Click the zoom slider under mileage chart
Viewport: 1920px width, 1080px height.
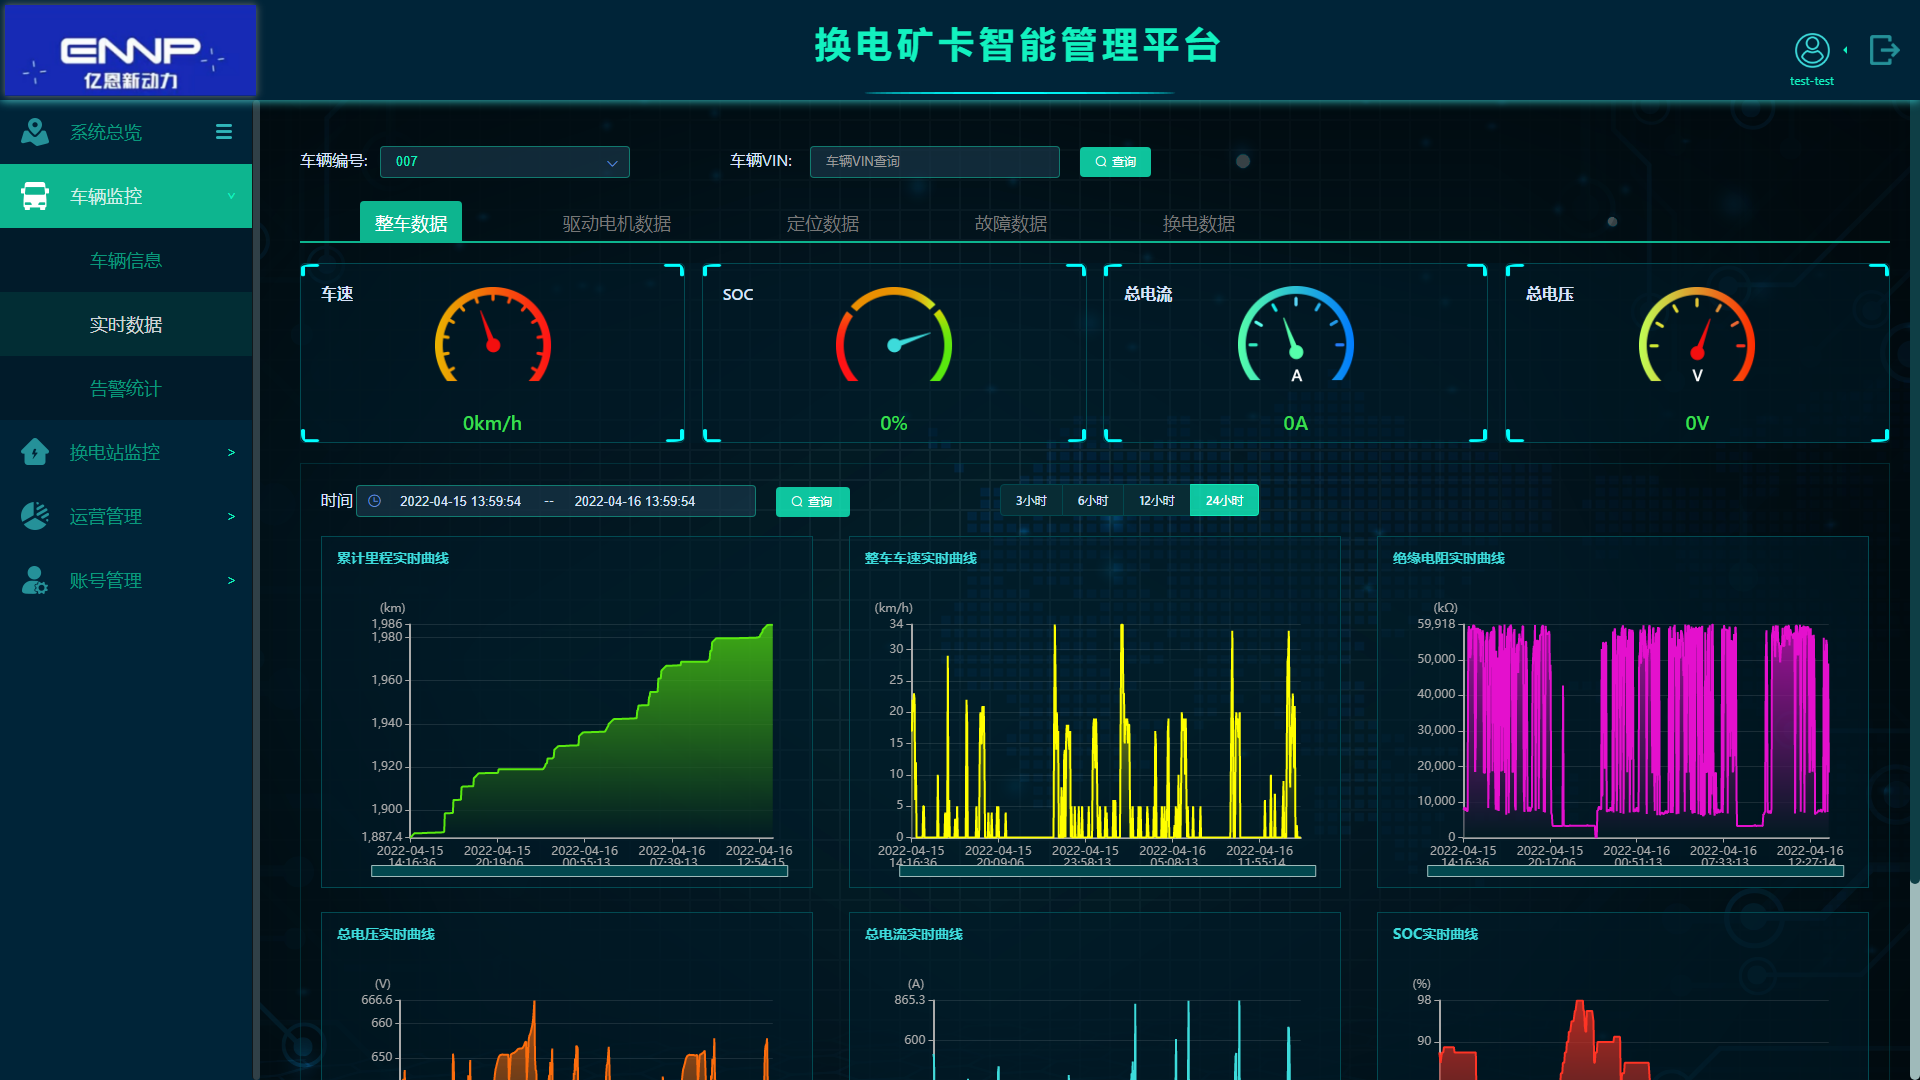click(579, 871)
